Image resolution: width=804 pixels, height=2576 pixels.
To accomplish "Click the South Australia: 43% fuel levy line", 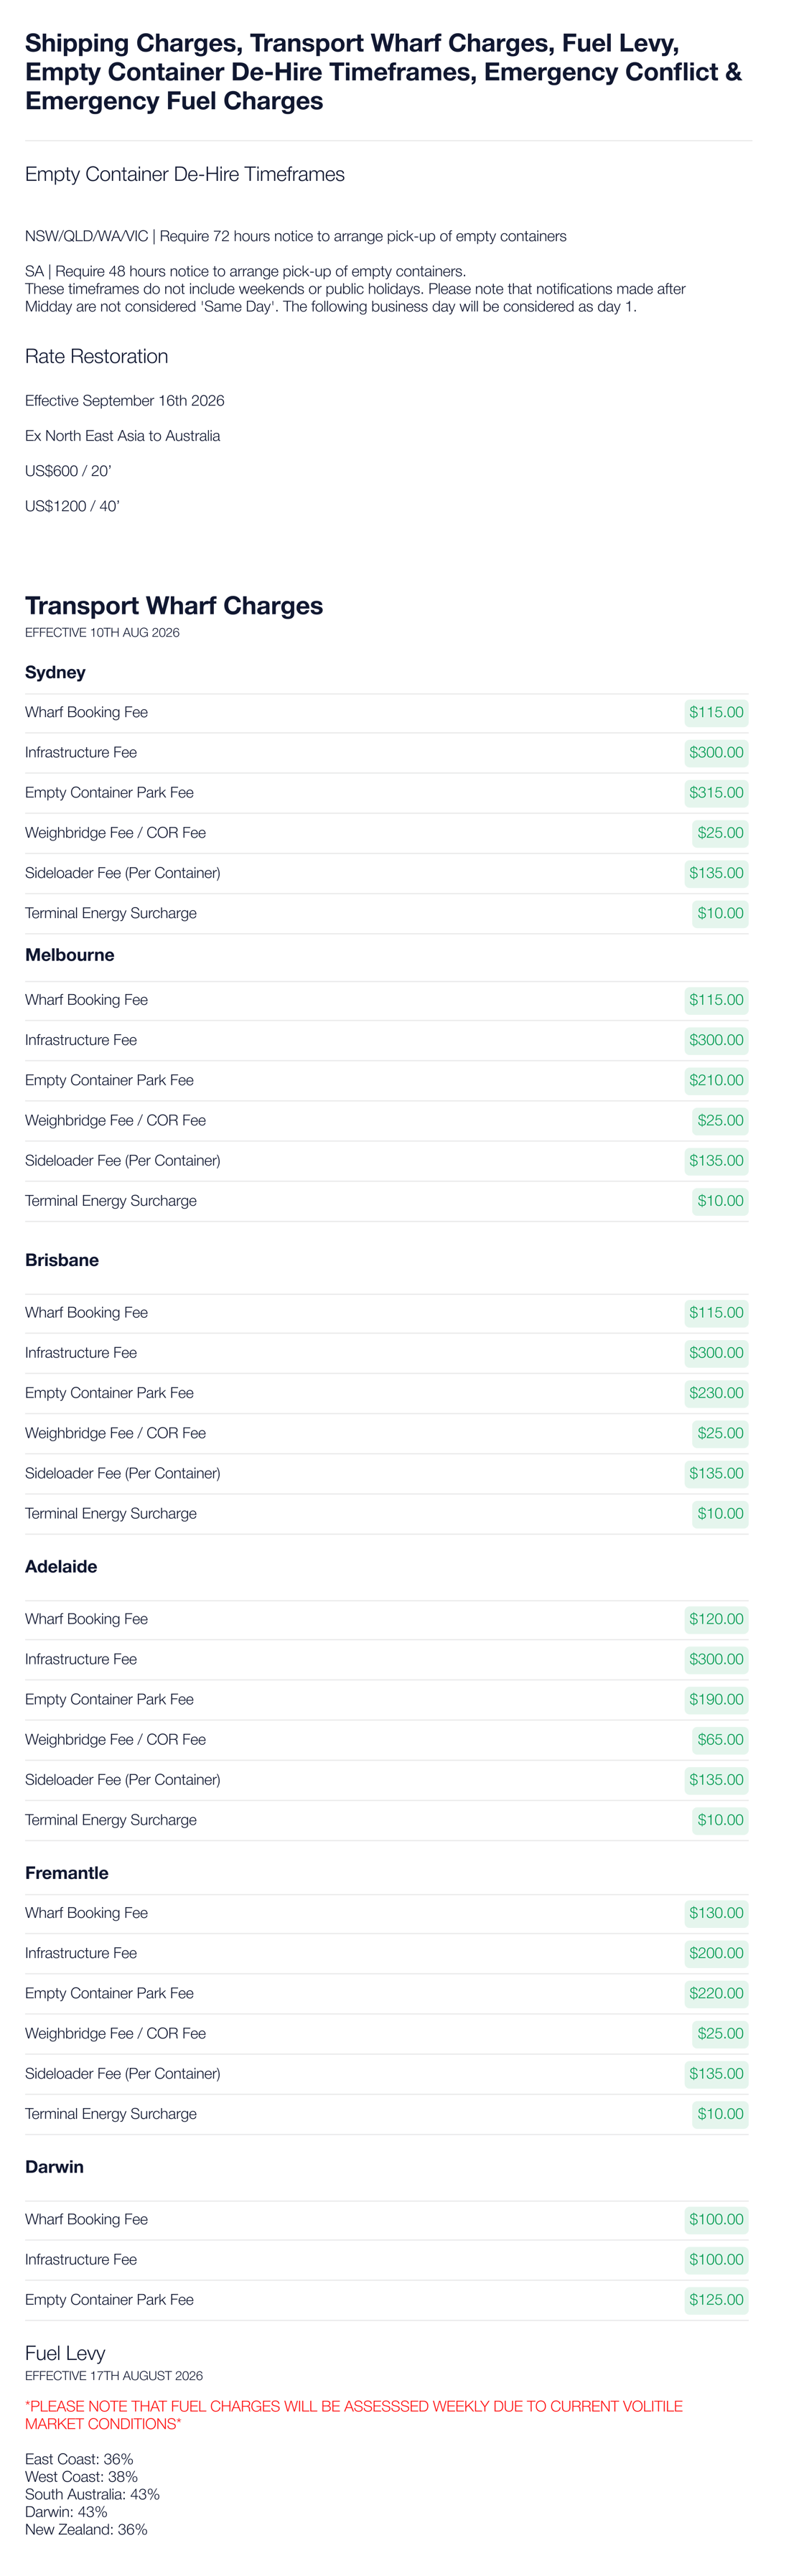I will coord(92,2494).
